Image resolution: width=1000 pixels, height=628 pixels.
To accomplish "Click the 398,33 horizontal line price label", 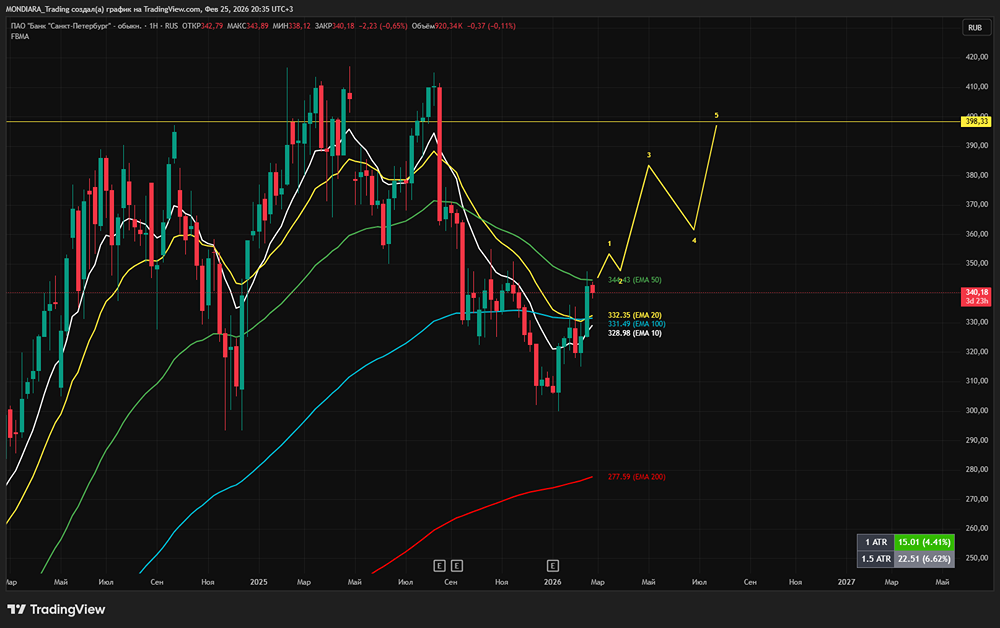I will point(976,121).
